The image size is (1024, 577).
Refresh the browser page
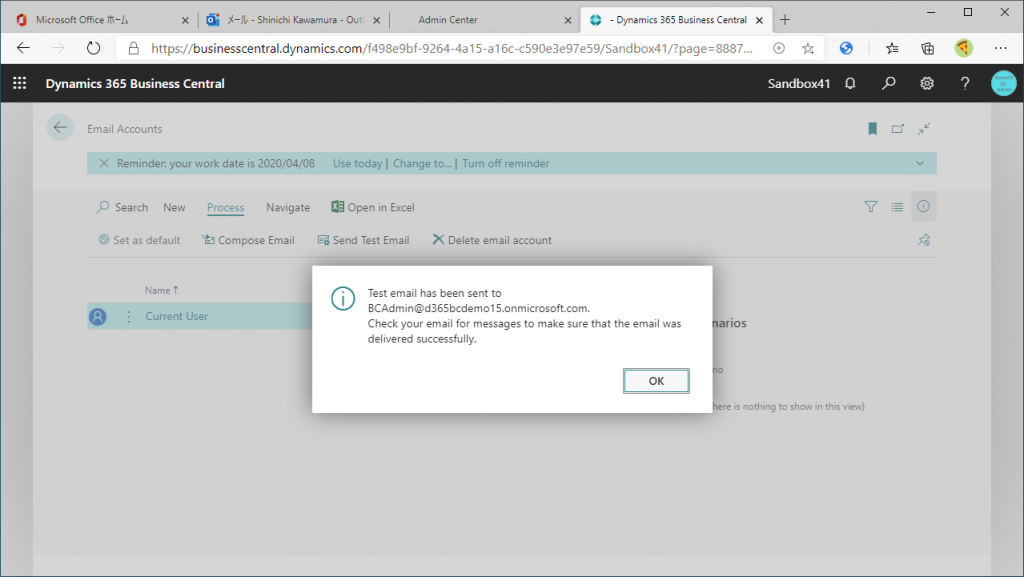coord(93,48)
